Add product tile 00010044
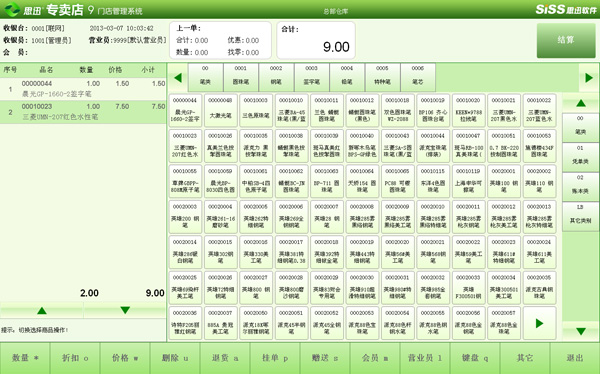The image size is (600, 374). 433,146
